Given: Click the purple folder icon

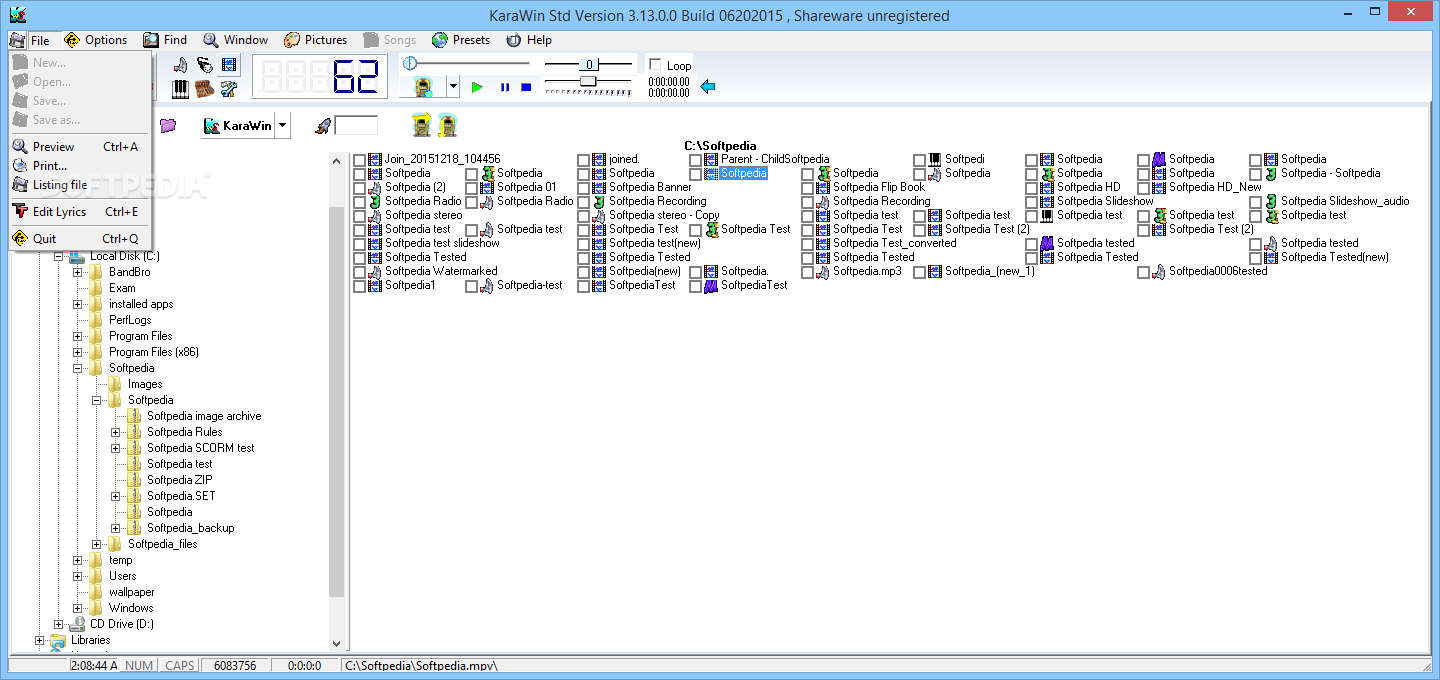Looking at the screenshot, I should click(x=168, y=125).
